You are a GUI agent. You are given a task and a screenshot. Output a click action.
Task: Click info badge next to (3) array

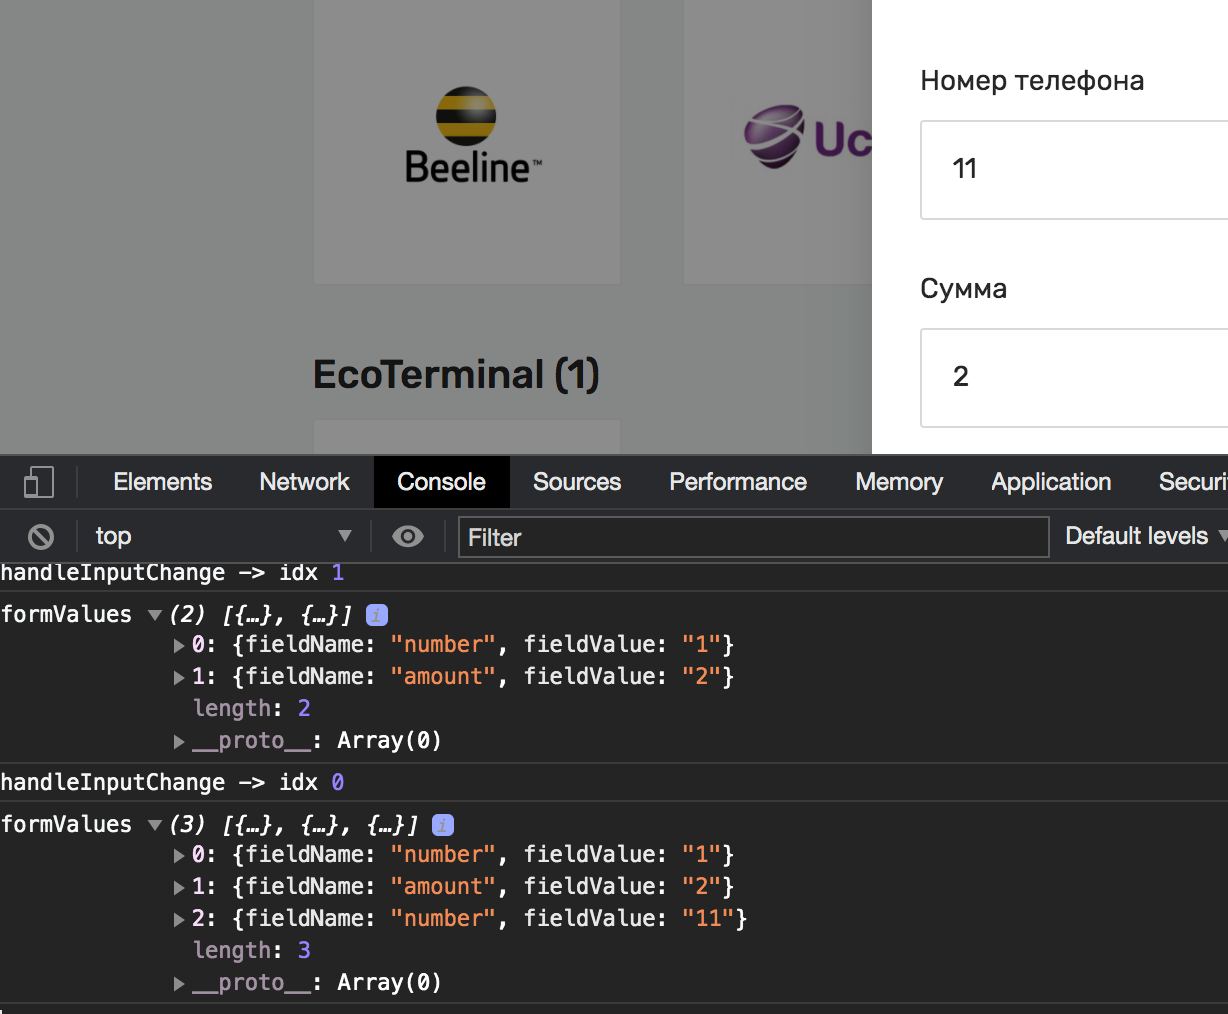click(443, 825)
